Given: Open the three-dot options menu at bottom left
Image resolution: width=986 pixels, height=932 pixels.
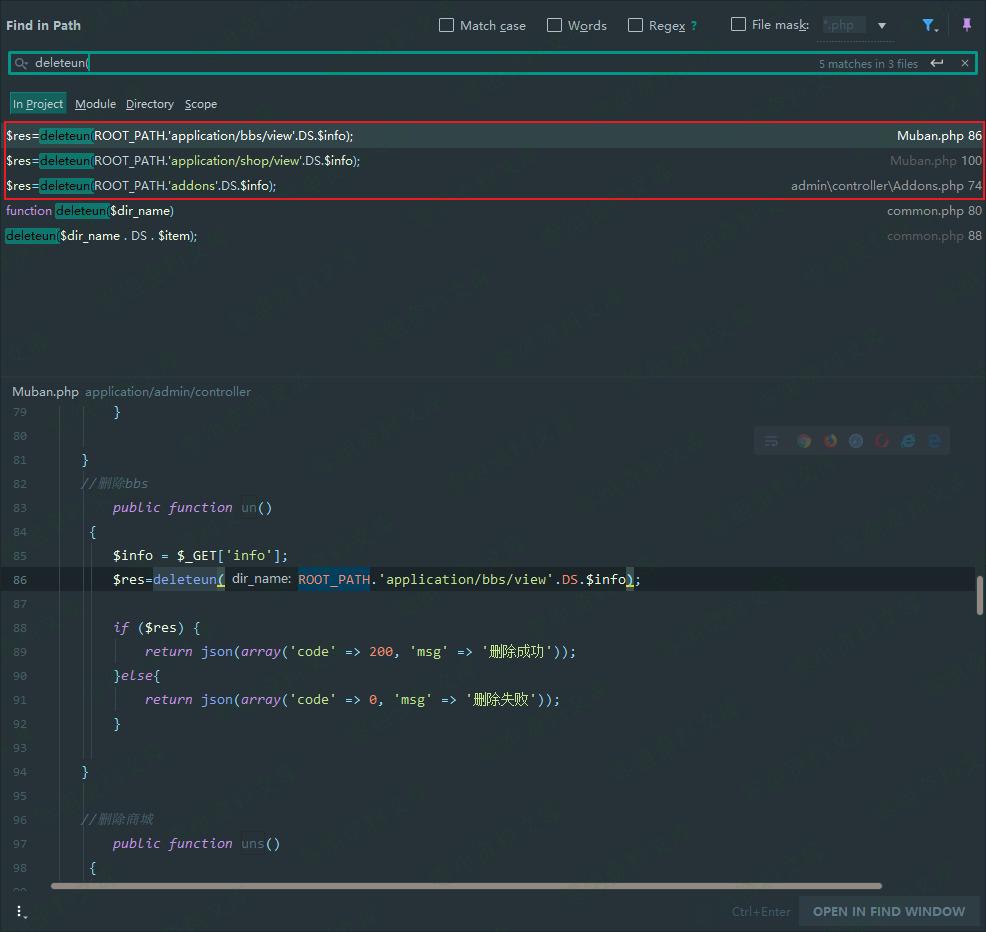Looking at the screenshot, I should 20,911.
